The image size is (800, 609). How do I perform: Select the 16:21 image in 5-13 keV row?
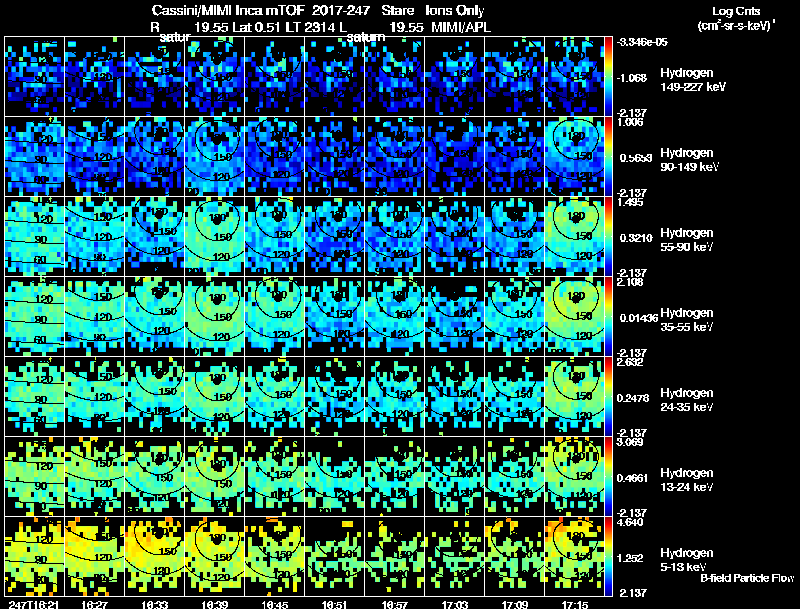click(34, 556)
